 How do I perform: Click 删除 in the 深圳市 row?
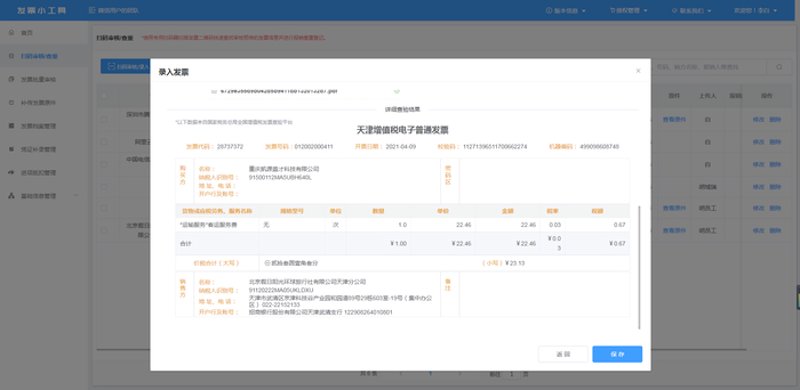(x=775, y=119)
